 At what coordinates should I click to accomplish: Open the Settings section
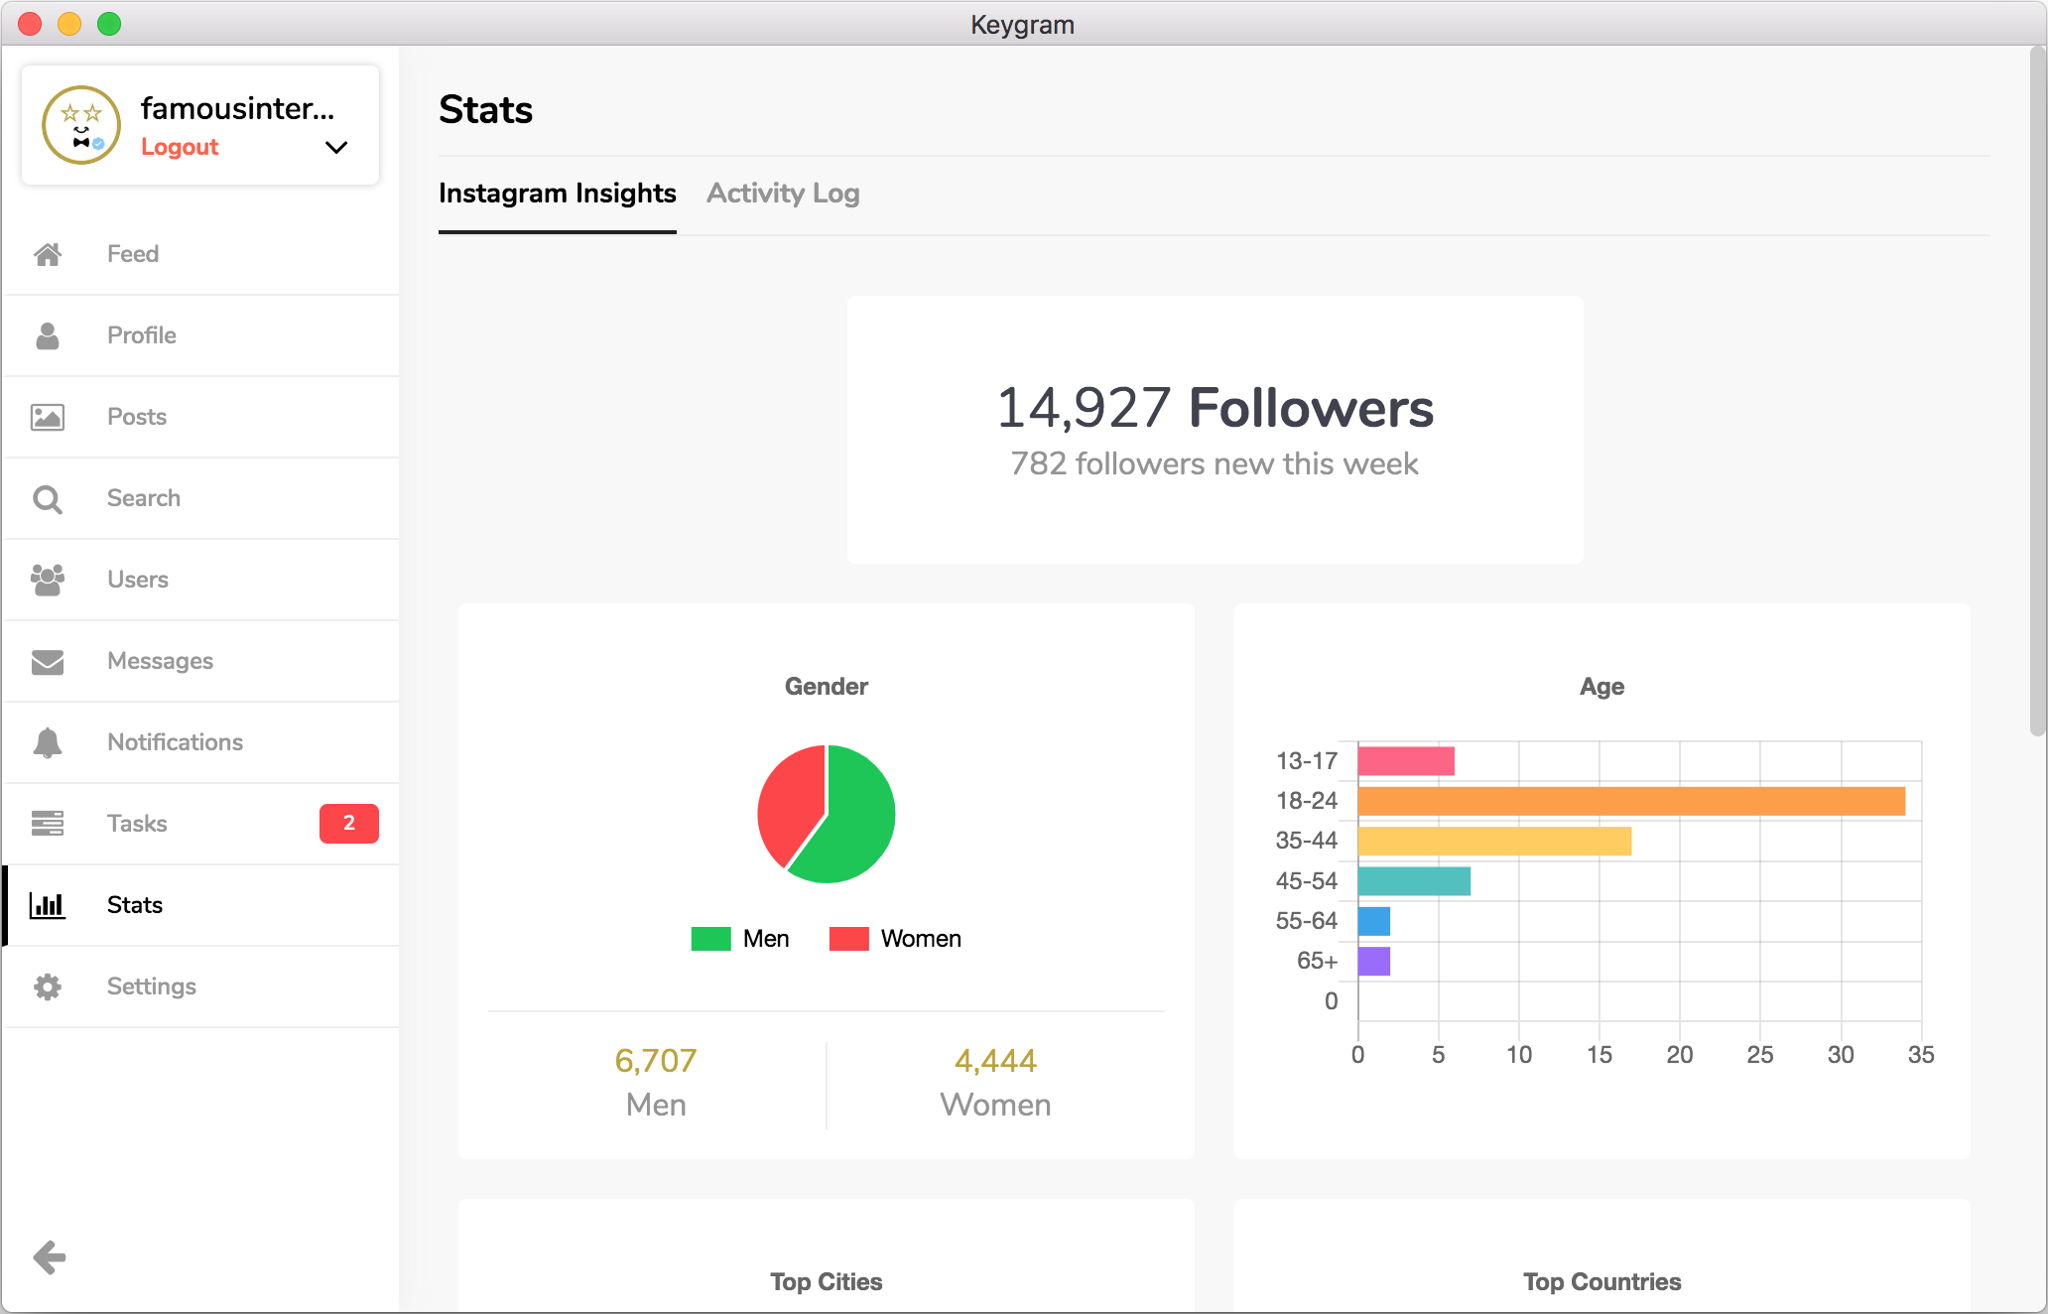(201, 987)
